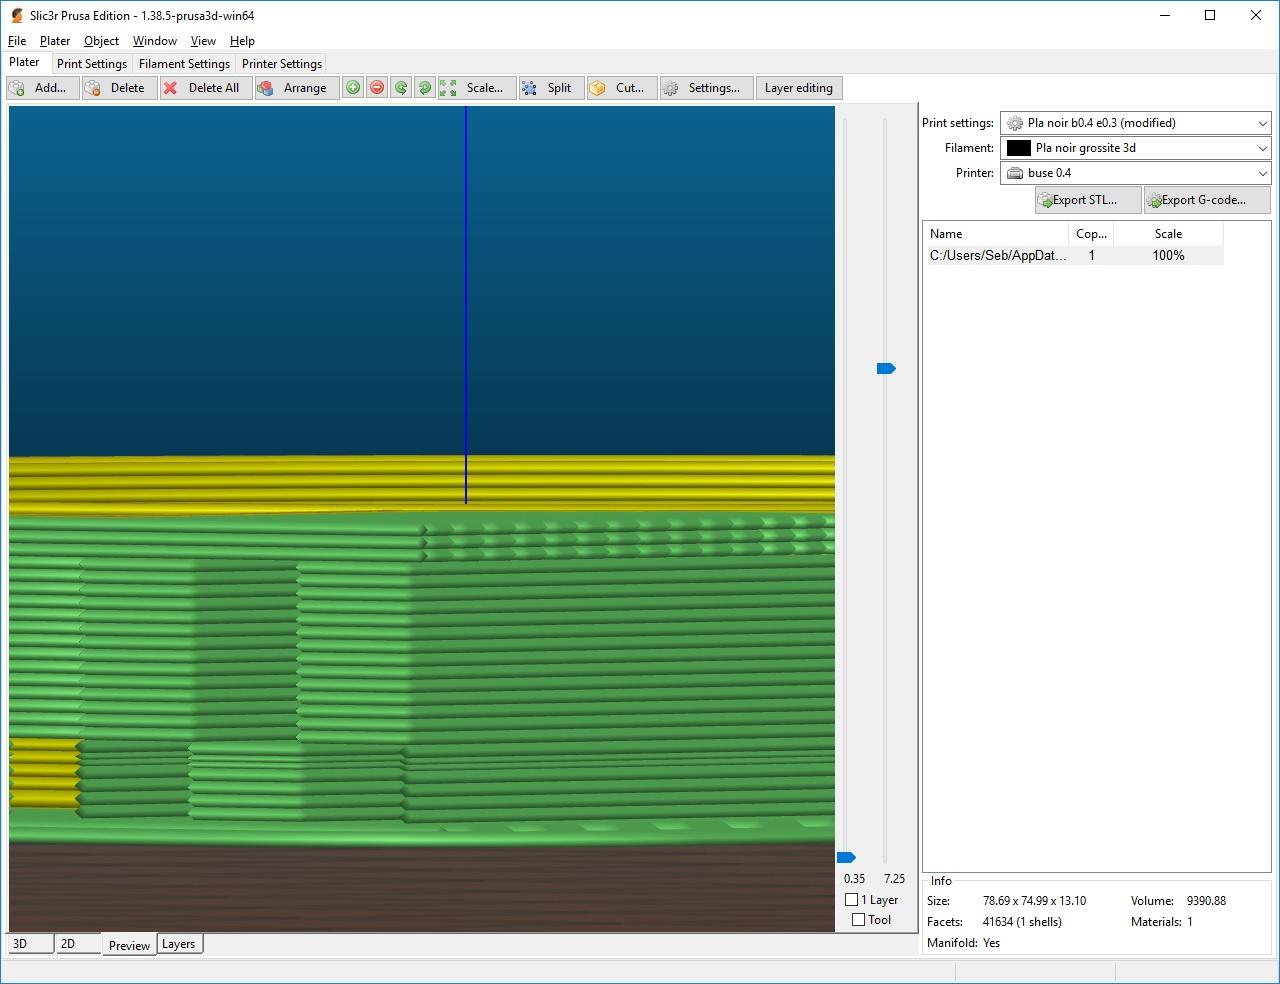Click the green plus 'More copies' icon
Screen dimensions: 1280x984
tap(353, 88)
